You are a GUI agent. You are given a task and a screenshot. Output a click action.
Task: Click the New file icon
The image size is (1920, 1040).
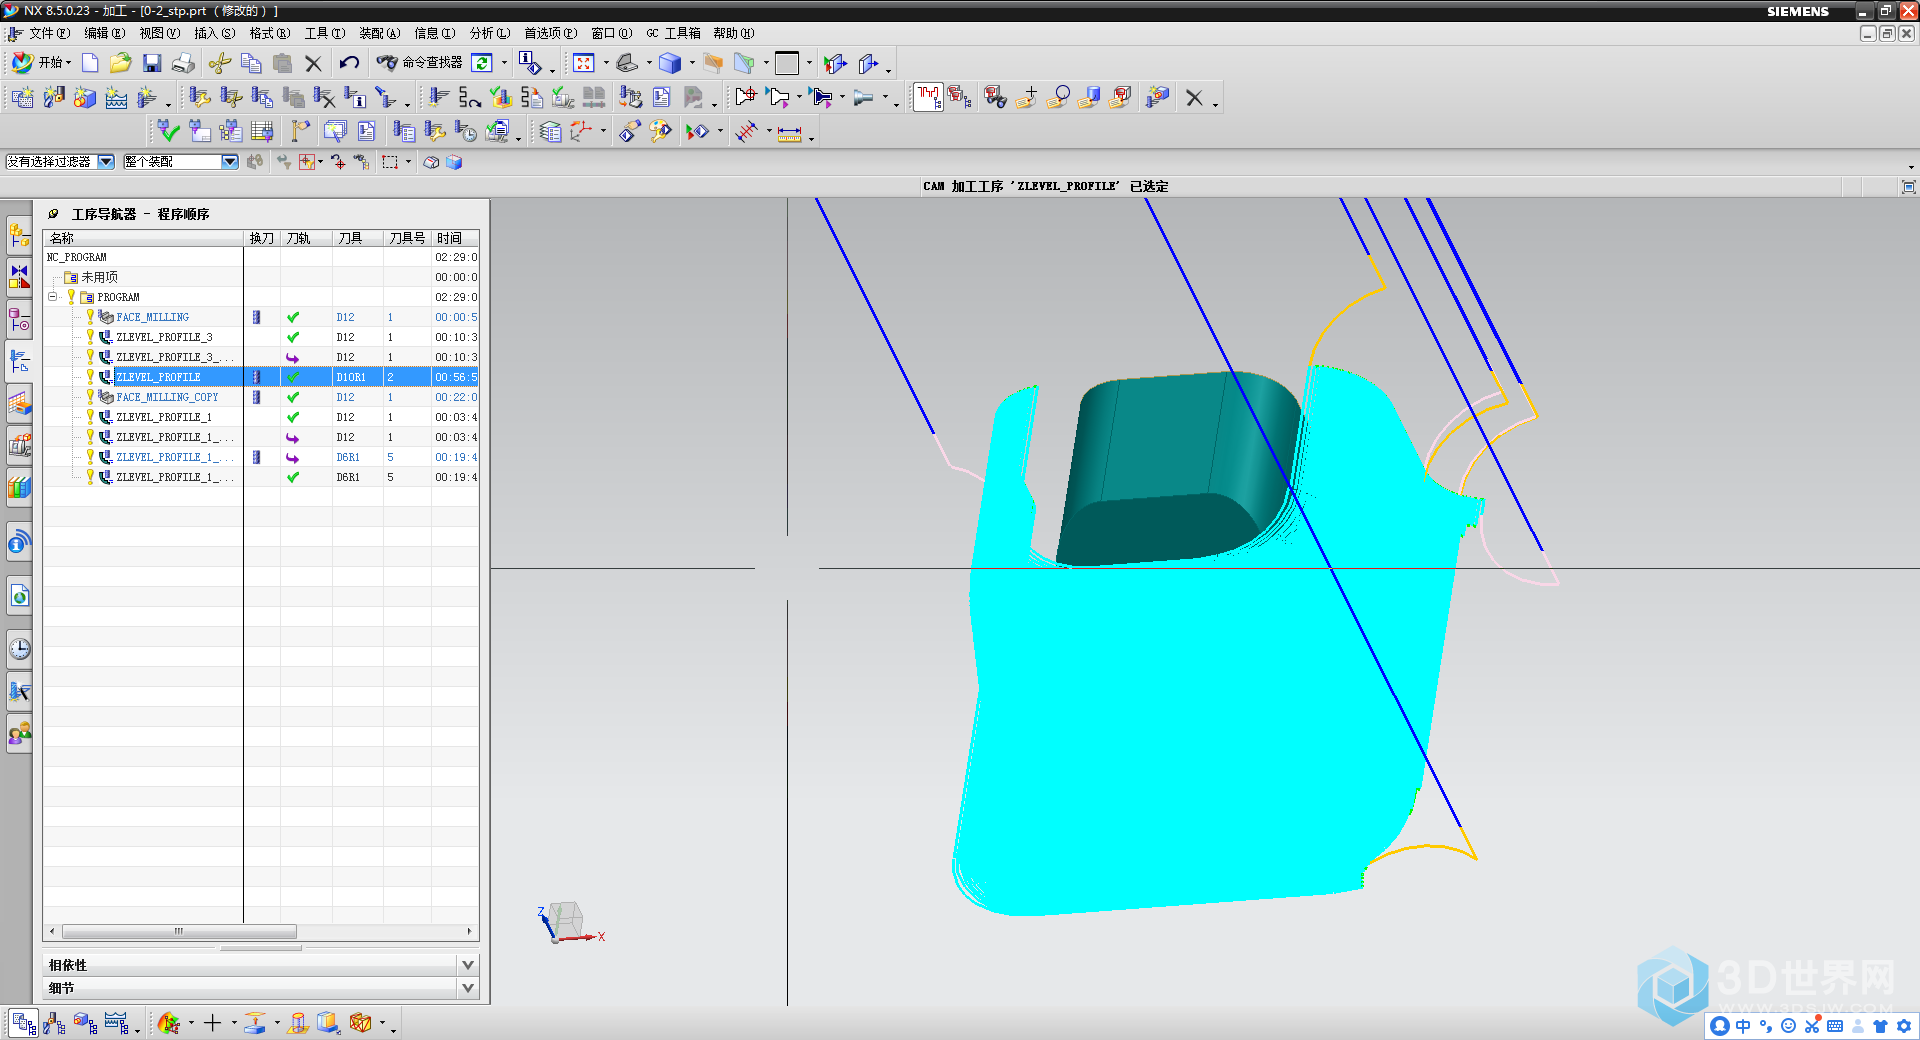click(90, 63)
